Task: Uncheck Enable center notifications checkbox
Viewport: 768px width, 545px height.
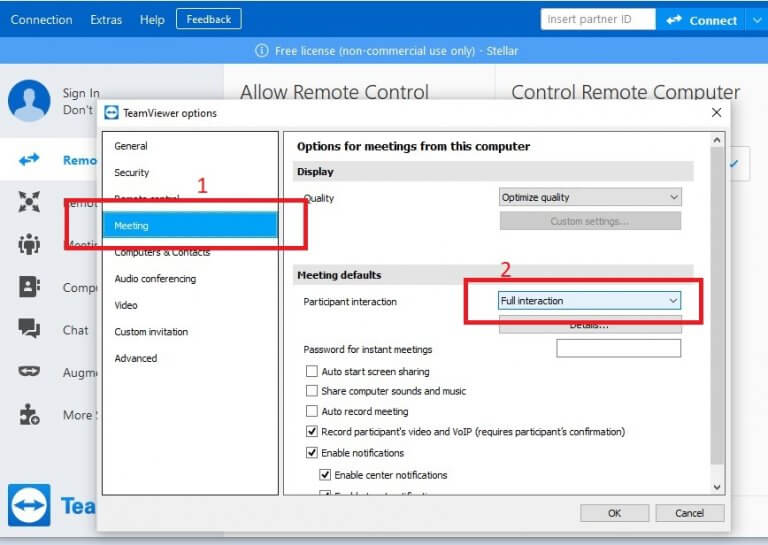Action: click(325, 474)
